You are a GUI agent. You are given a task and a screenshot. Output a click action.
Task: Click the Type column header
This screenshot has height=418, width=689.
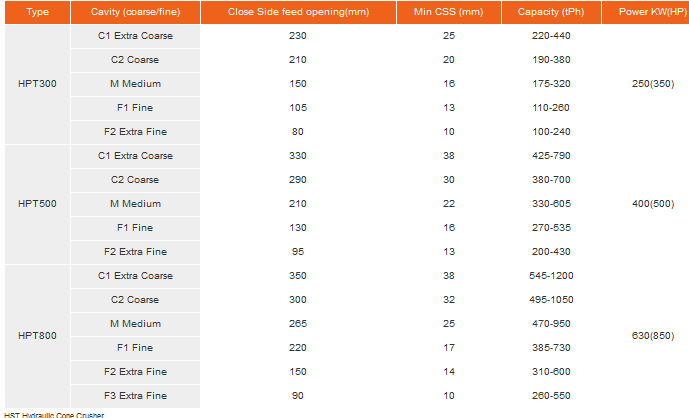point(37,12)
